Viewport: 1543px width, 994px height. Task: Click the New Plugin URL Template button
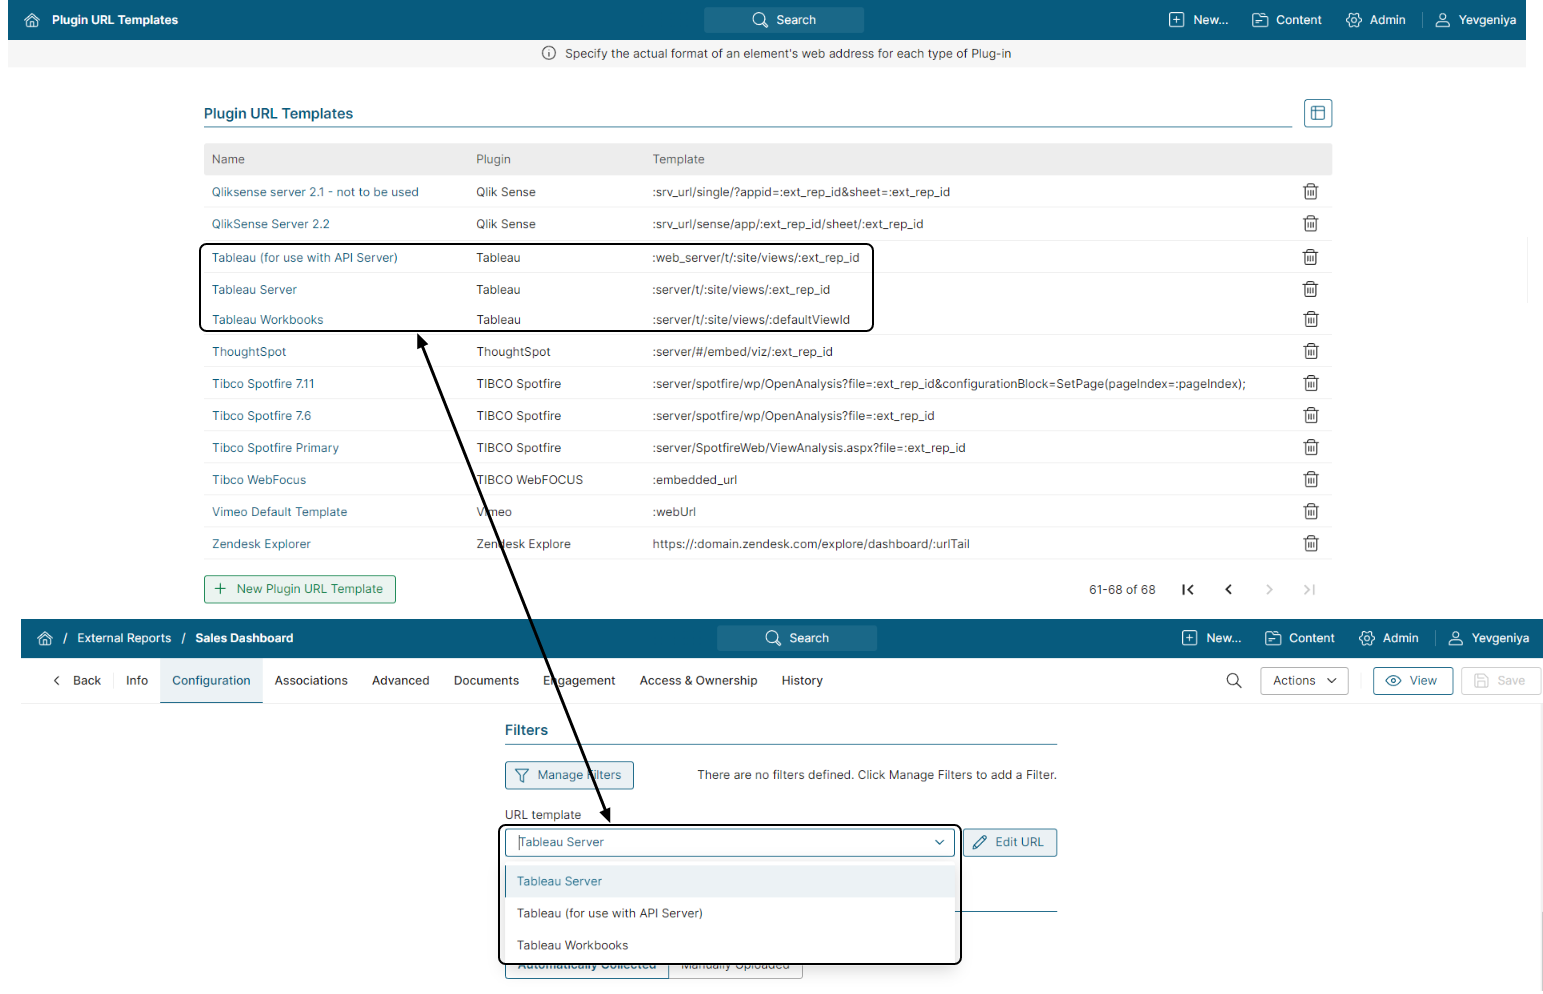[x=300, y=589]
